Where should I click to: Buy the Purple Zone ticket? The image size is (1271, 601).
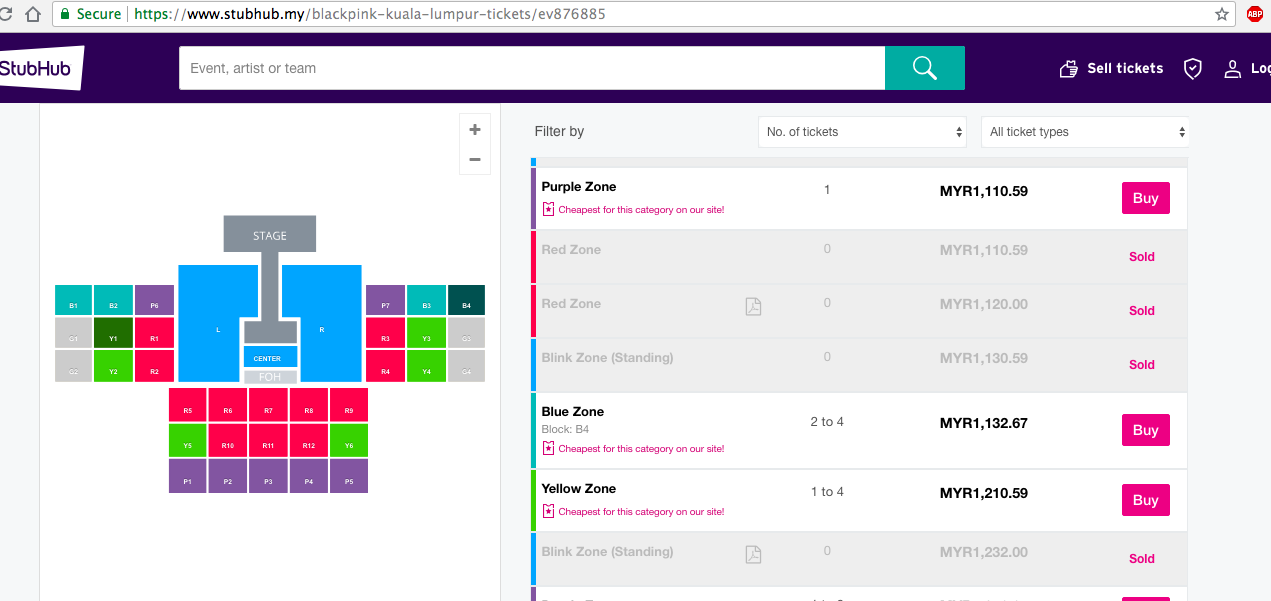[x=1145, y=198]
